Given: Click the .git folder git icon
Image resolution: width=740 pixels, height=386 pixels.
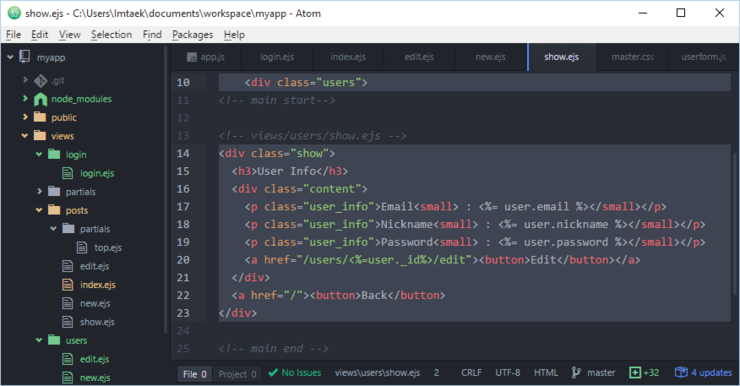Looking at the screenshot, I should click(41, 81).
